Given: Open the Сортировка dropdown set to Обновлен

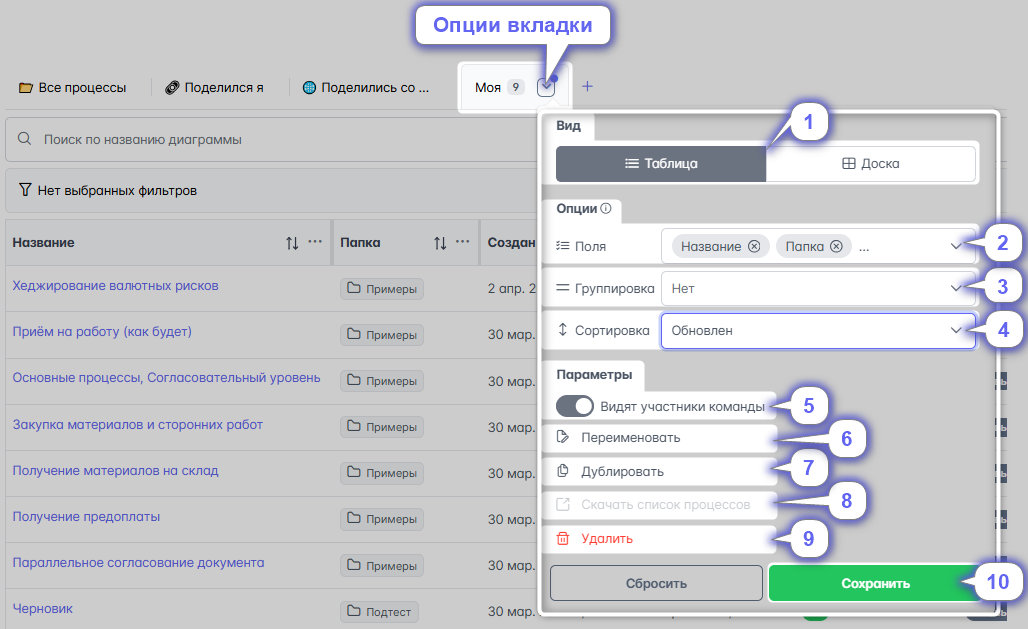Looking at the screenshot, I should click(x=818, y=331).
